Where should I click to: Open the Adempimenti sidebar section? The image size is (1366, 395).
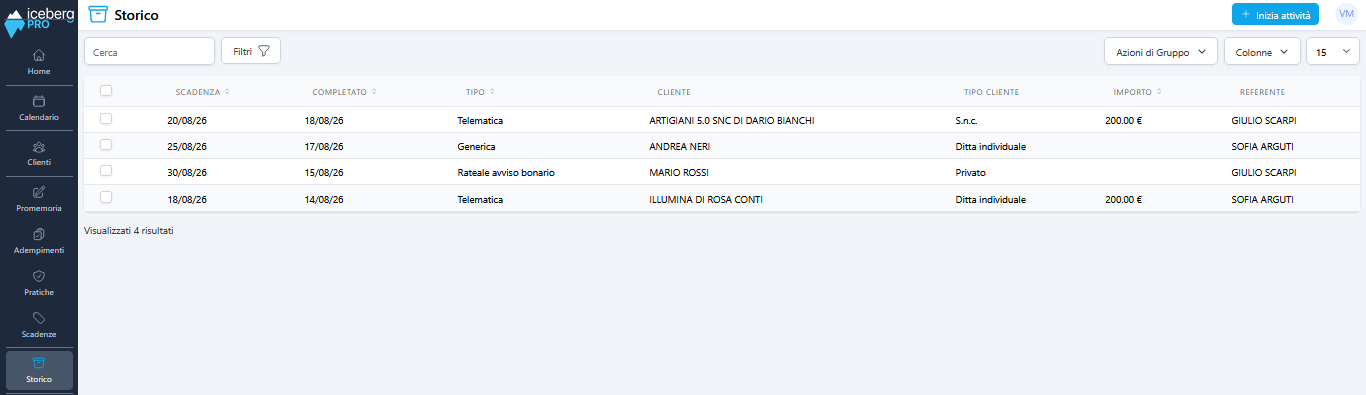coord(39,240)
